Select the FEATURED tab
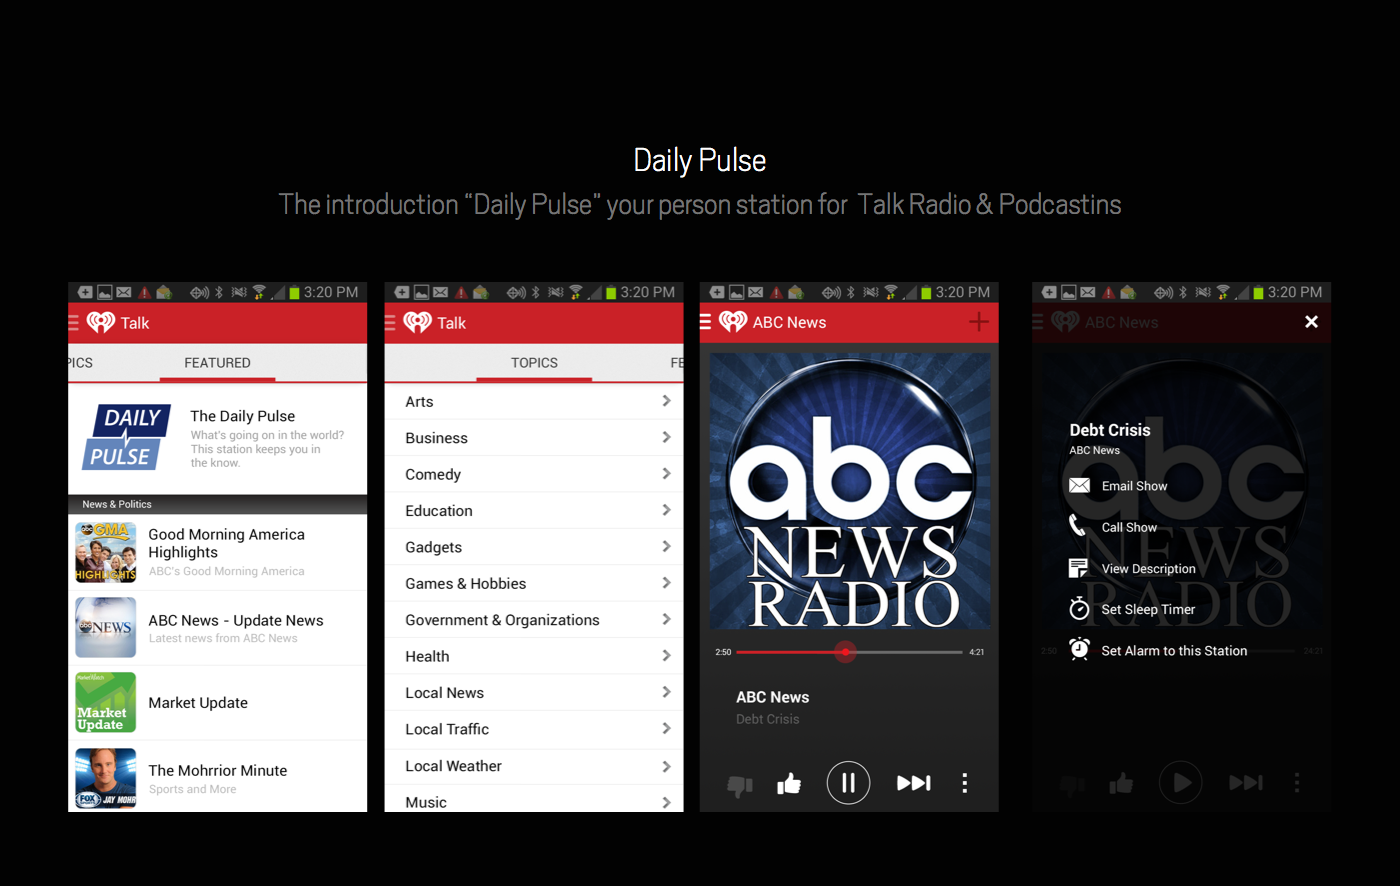The image size is (1400, 886). point(217,363)
